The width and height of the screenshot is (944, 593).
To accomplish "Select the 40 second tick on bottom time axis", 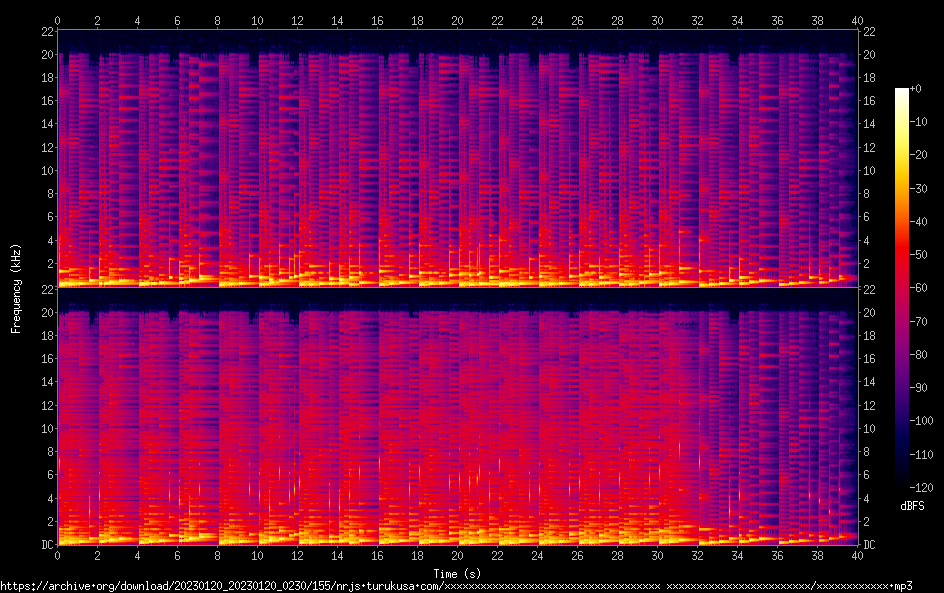I will click(x=857, y=555).
